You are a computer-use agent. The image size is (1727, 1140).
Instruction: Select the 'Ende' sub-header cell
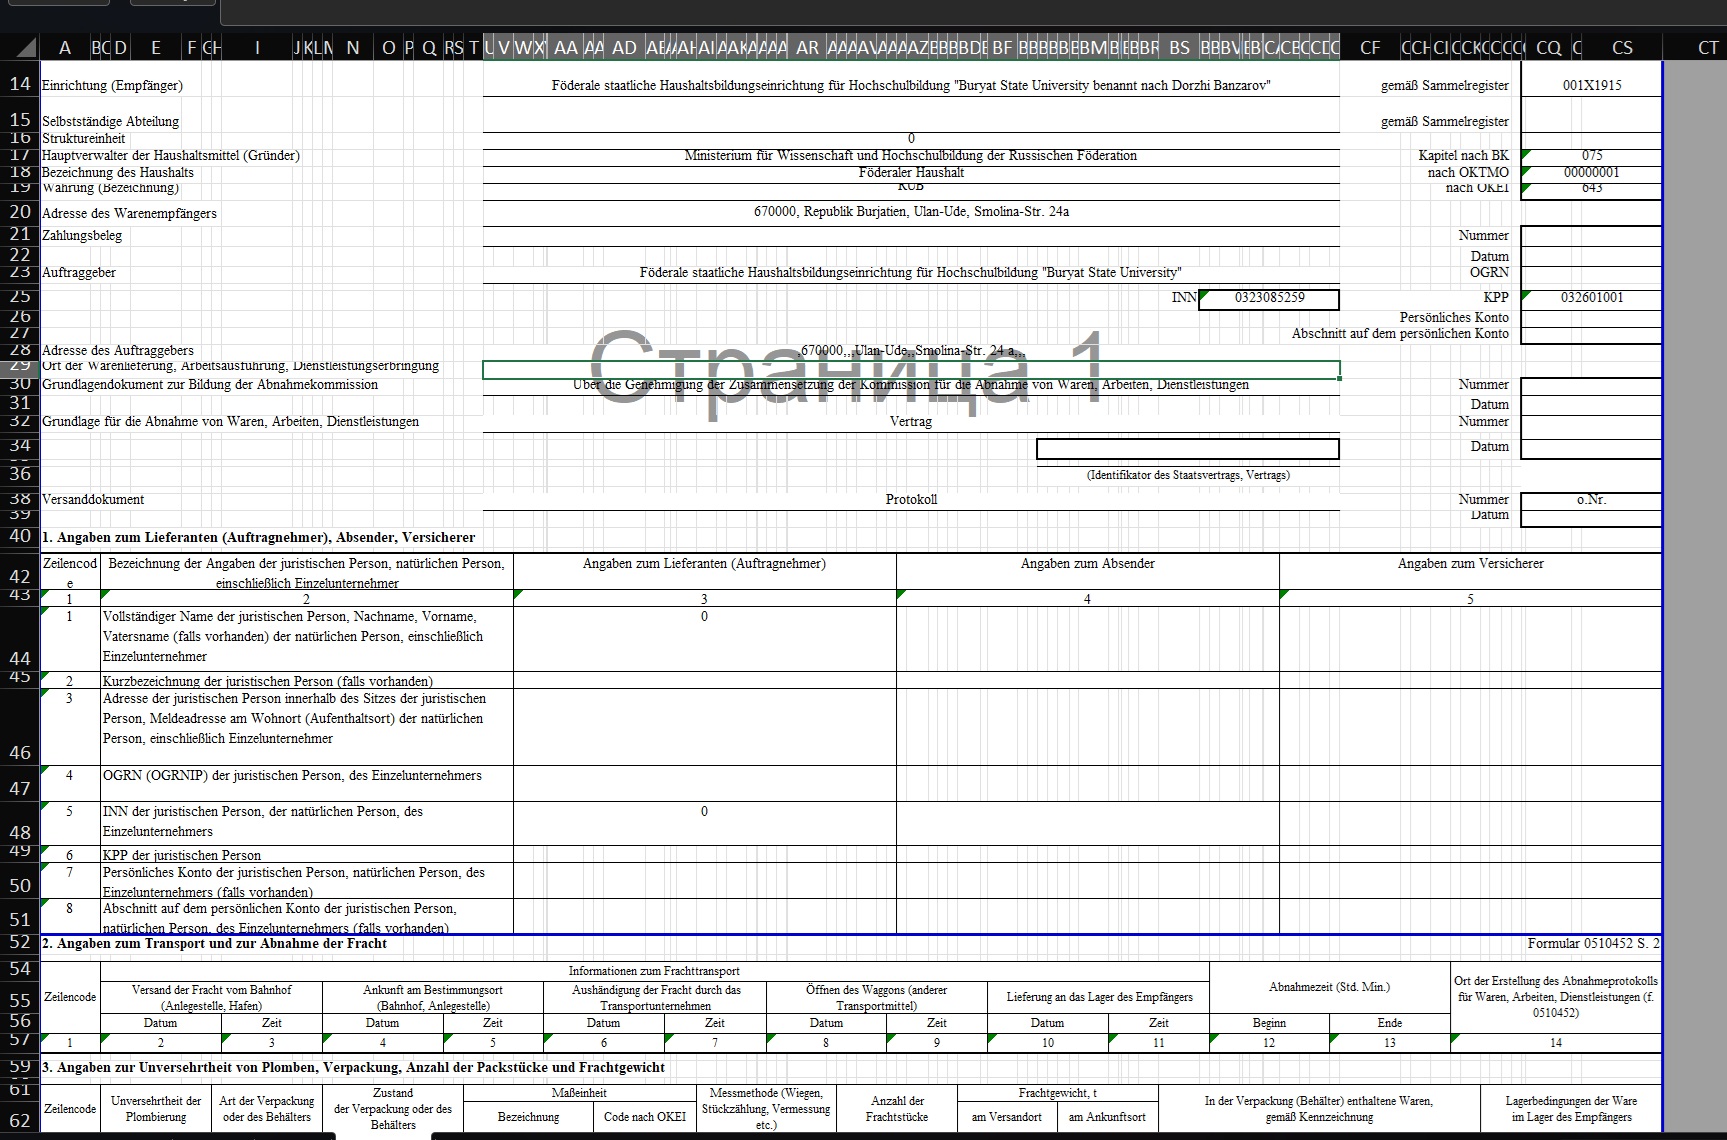[1390, 1023]
